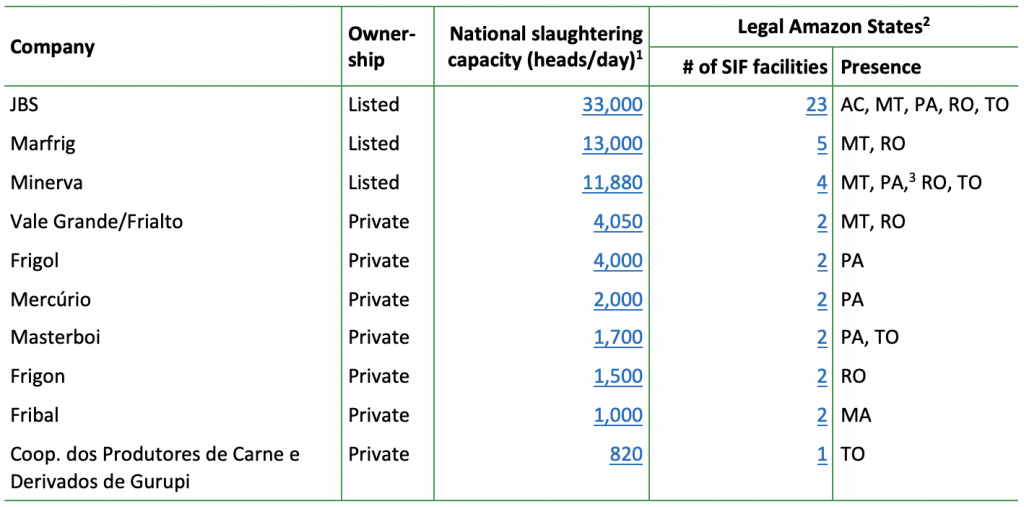
Task: Click Marfrig's 13,000 capacity link
Action: click(612, 144)
